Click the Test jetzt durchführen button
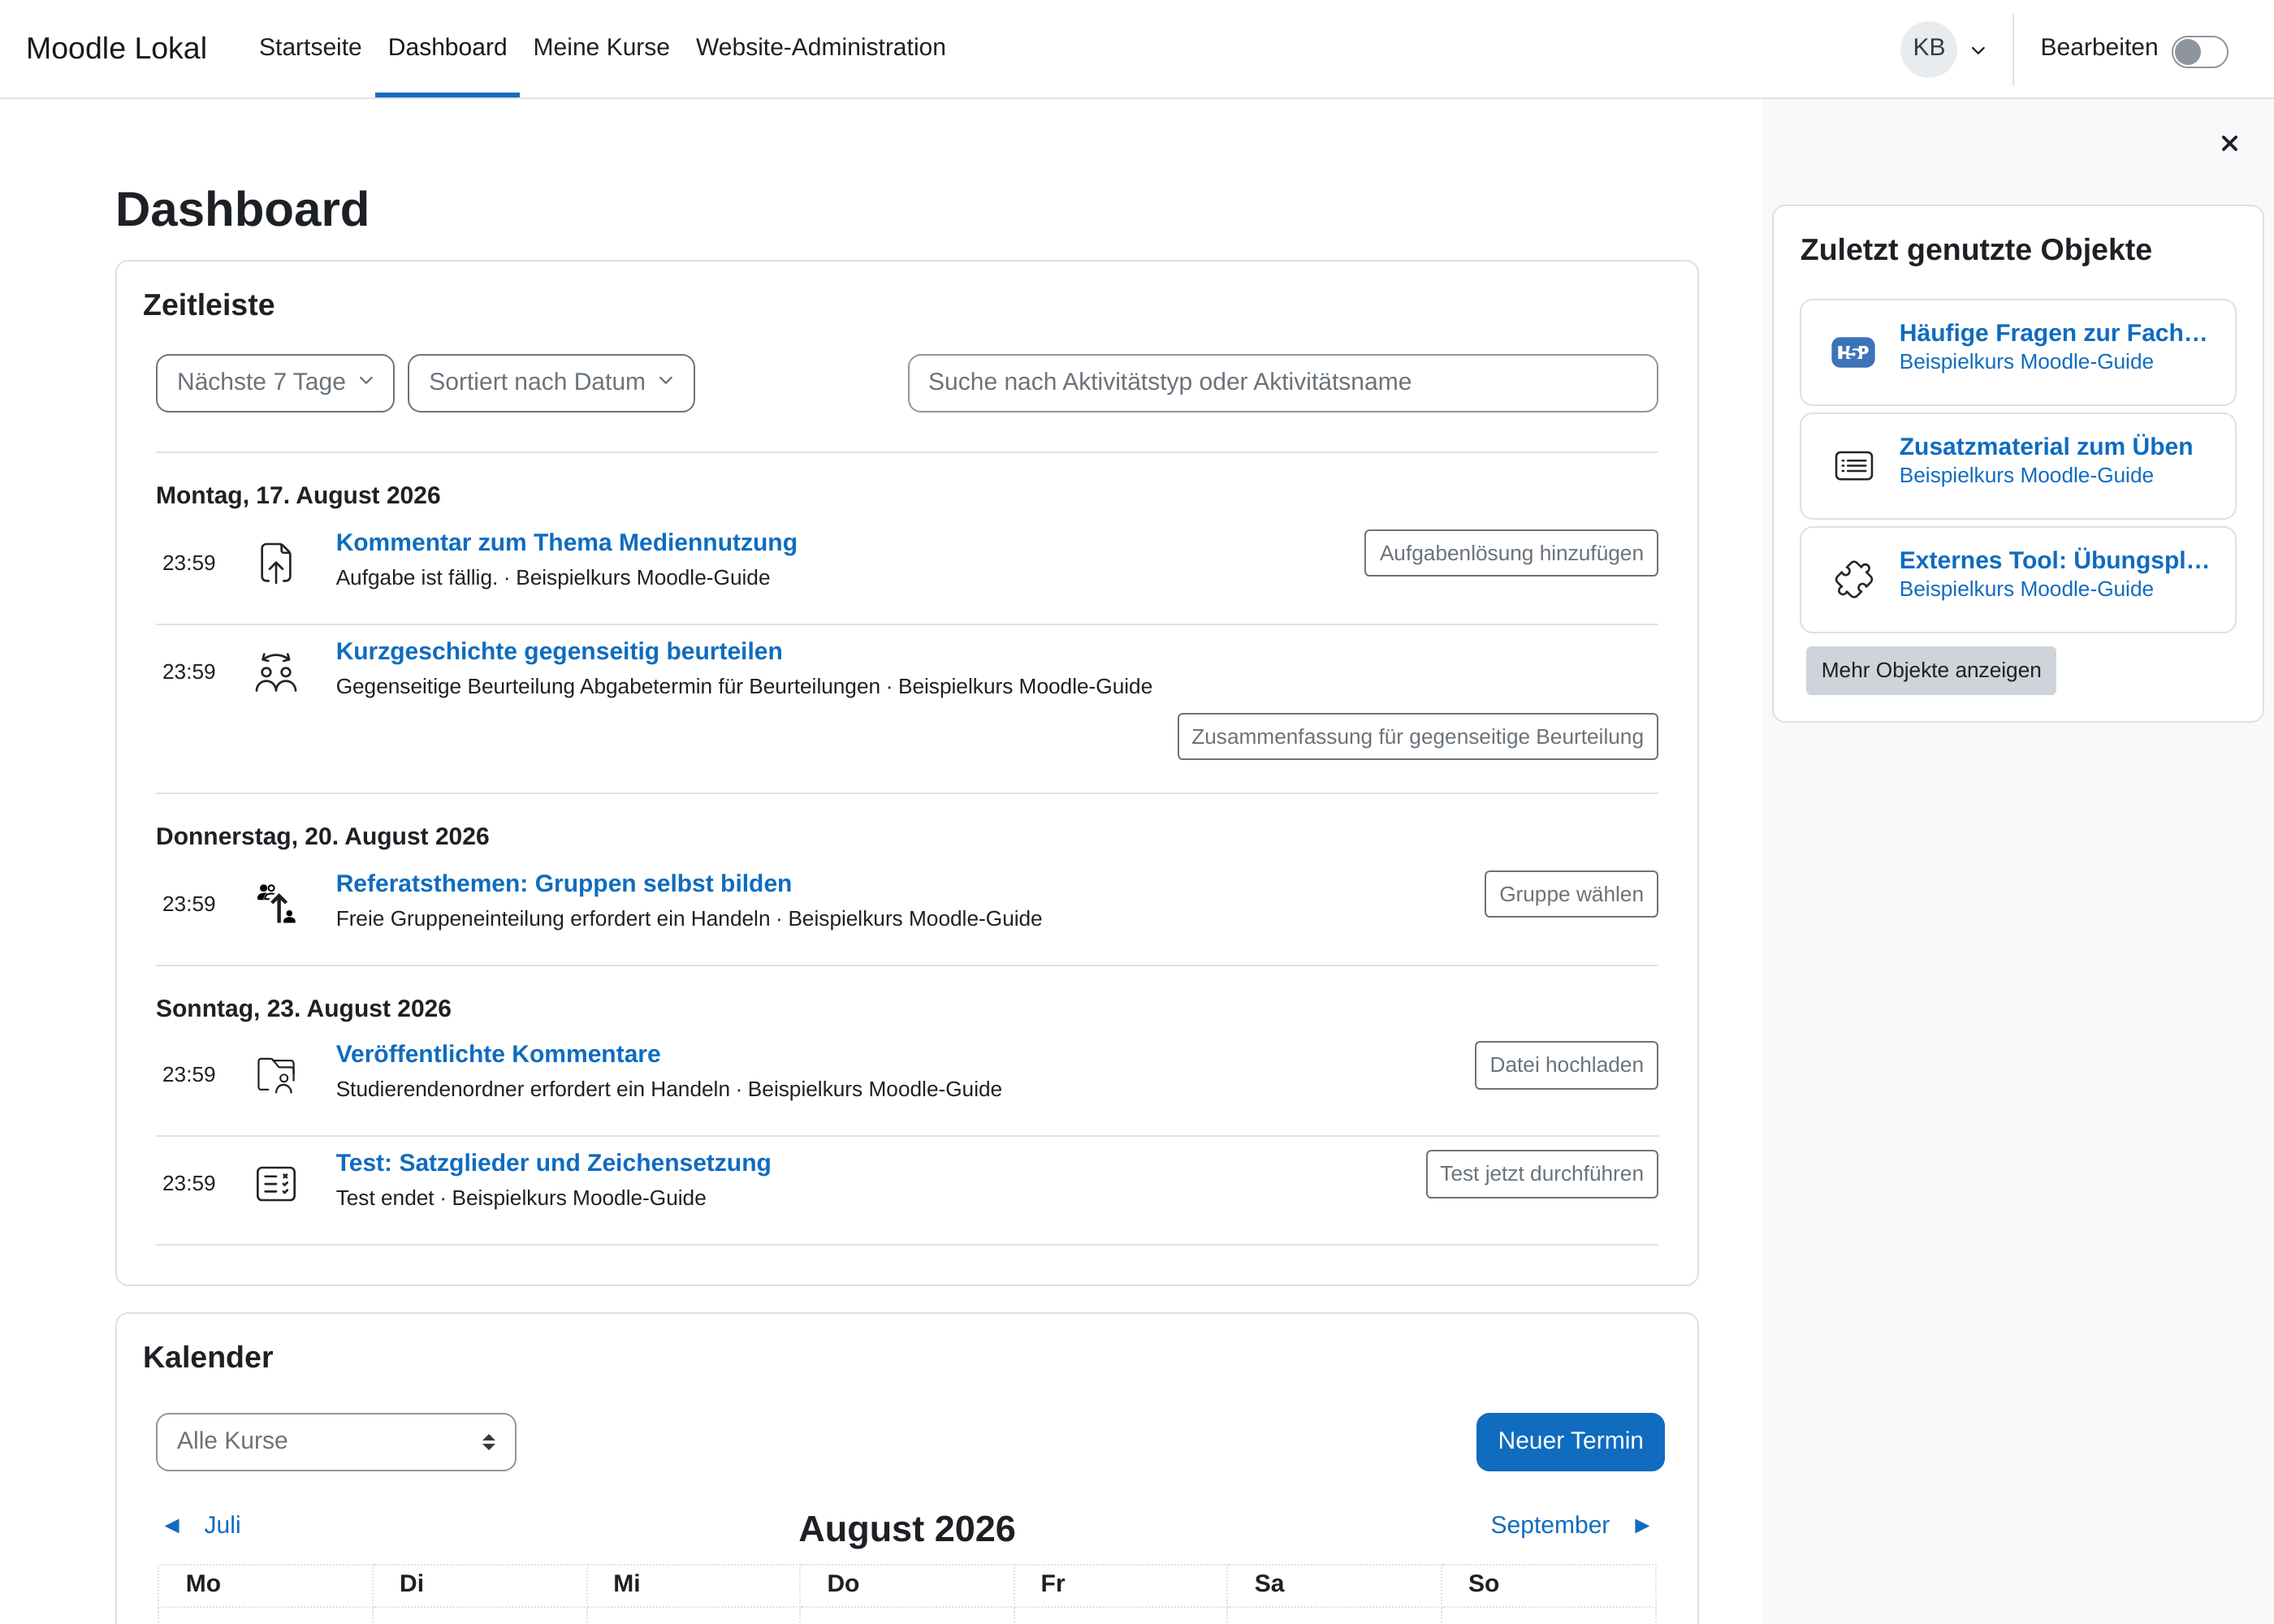This screenshot has width=2274, height=1624. click(1541, 1174)
